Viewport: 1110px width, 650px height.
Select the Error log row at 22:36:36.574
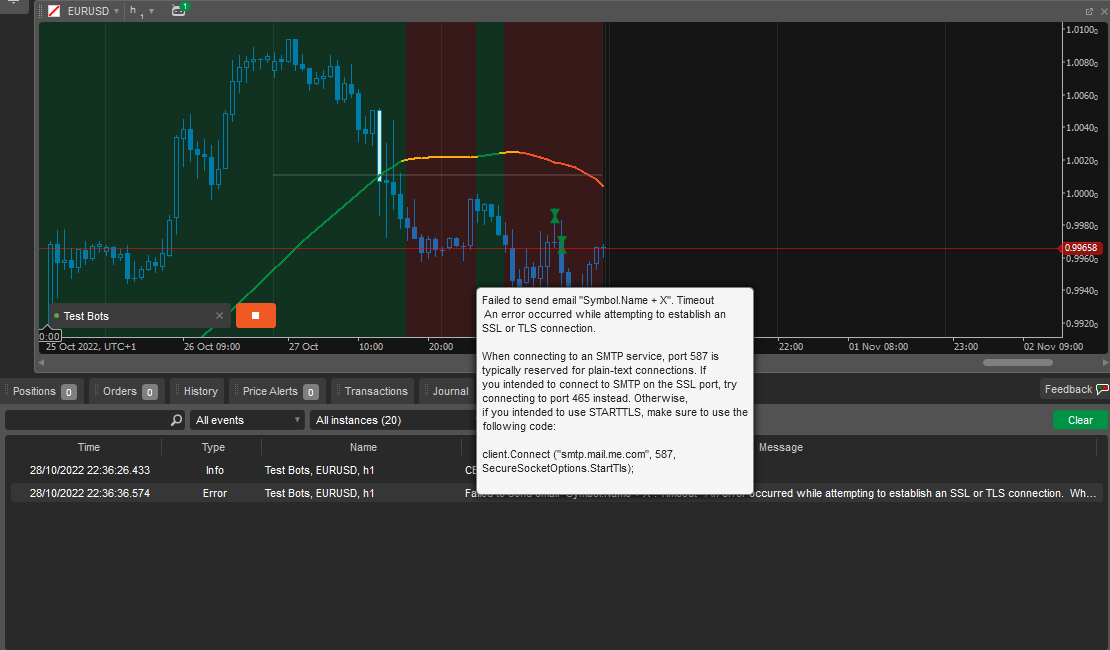(556, 493)
